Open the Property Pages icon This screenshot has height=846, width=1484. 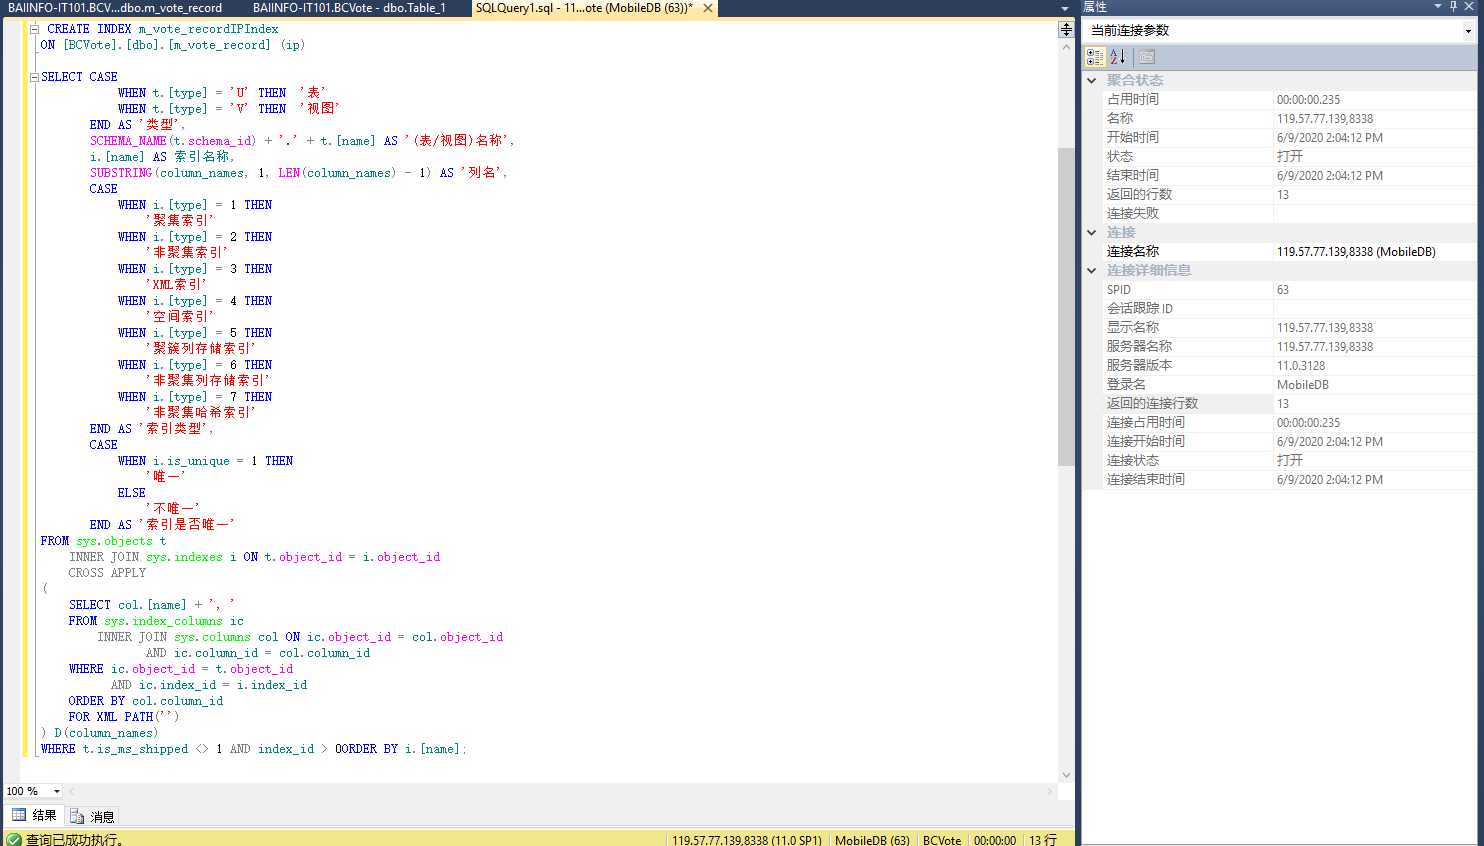[x=1146, y=57]
